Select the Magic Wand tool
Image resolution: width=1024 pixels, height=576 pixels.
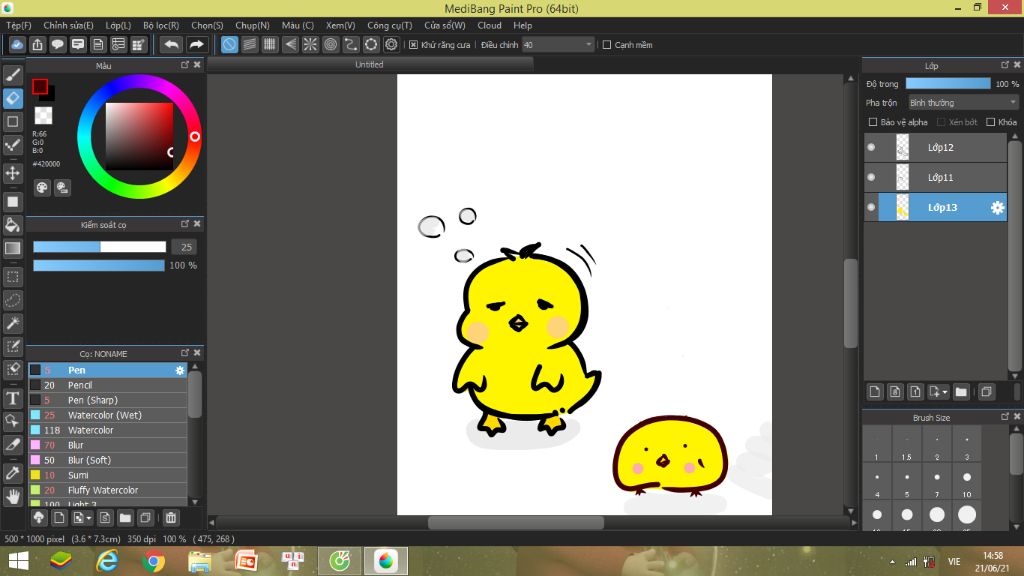click(x=12, y=323)
